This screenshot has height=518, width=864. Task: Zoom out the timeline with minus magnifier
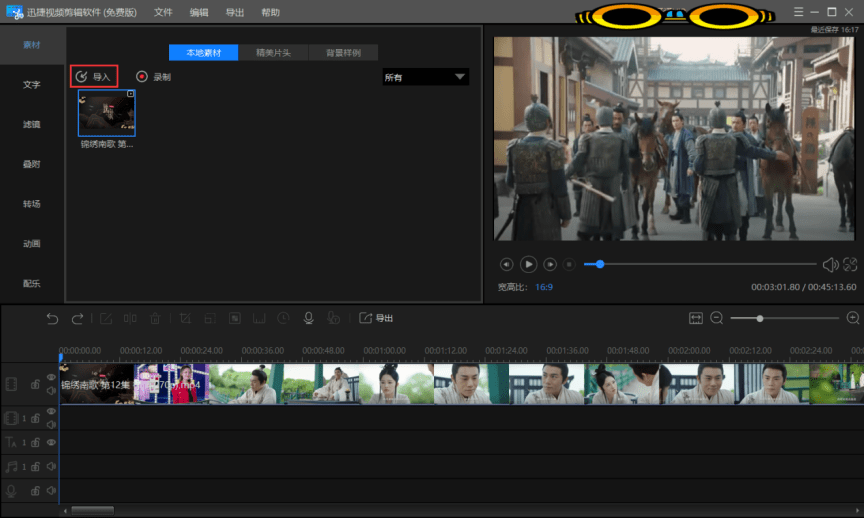717,318
